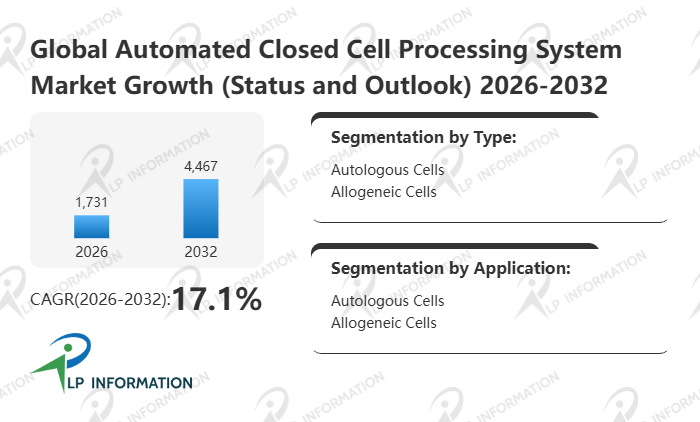Viewport: 700px width, 422px height.
Task: Select the 2032 blue chart bar
Action: pyautogui.click(x=201, y=208)
